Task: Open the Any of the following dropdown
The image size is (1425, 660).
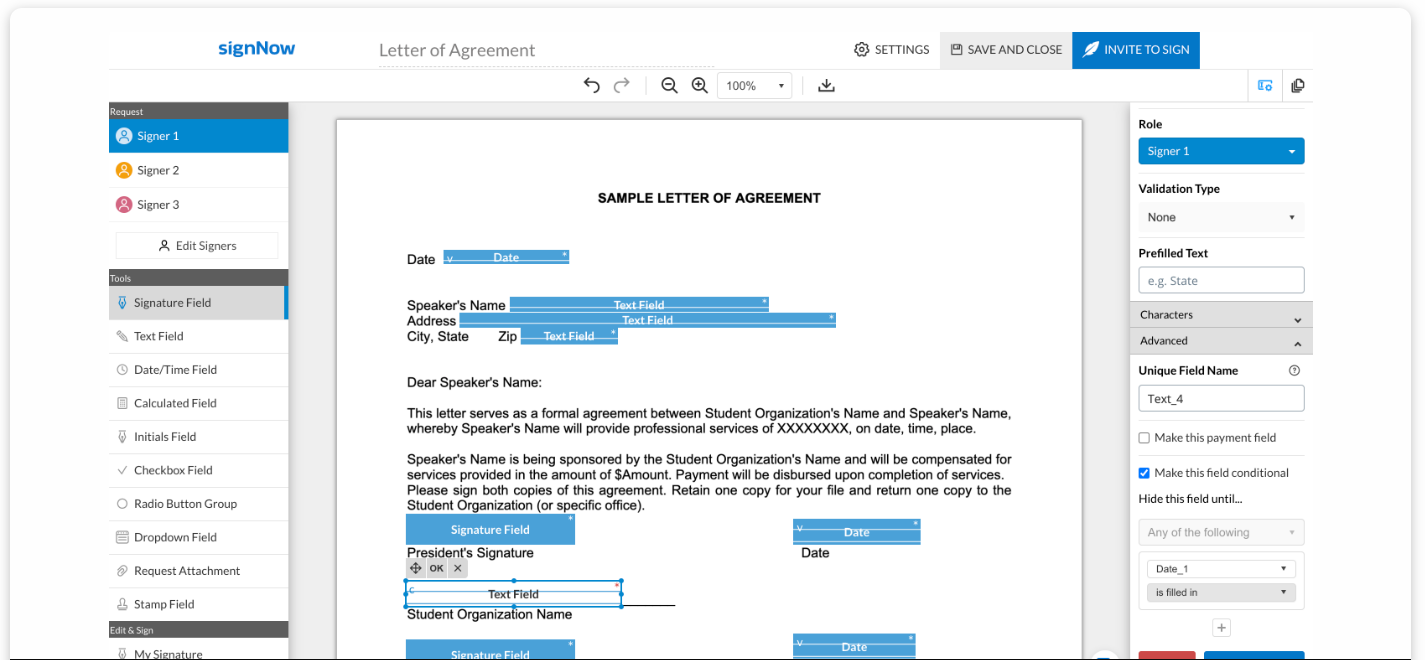Action: 1221,533
